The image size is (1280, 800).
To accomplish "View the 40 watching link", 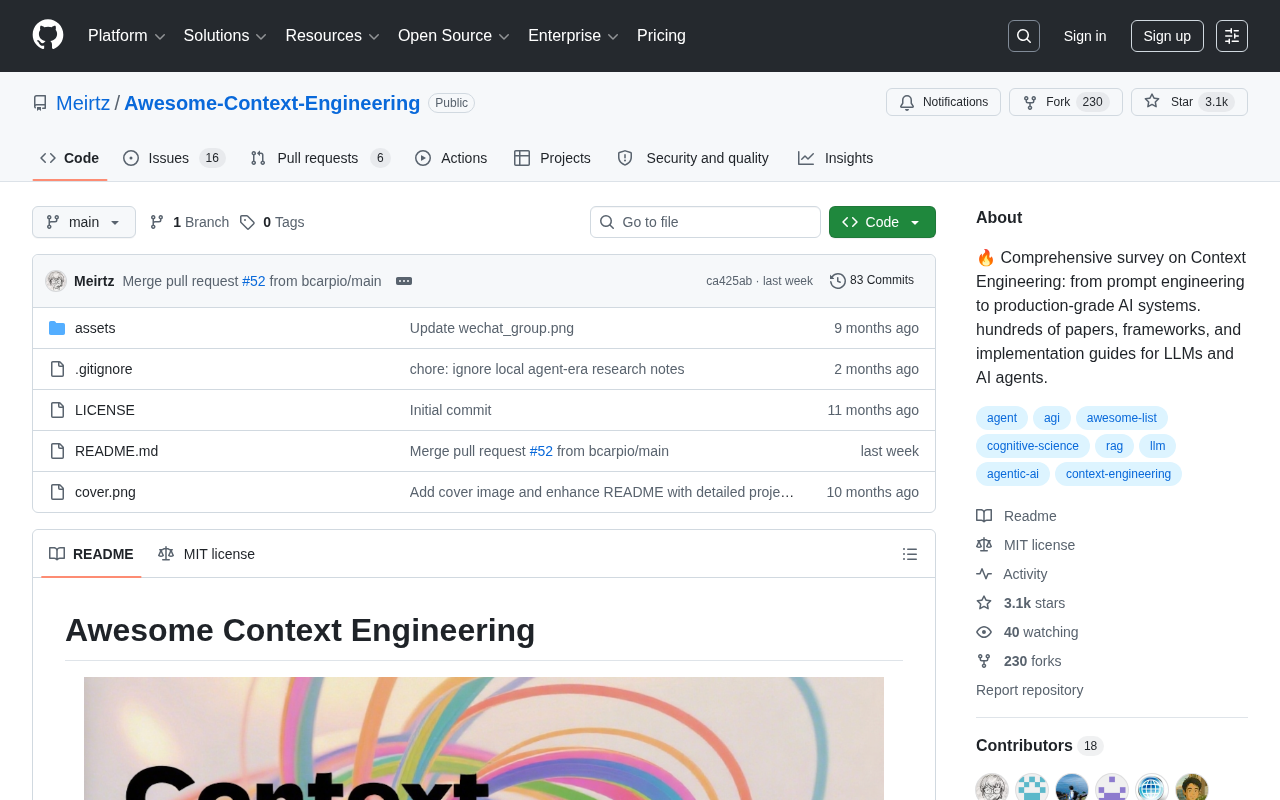I will pos(1028,632).
